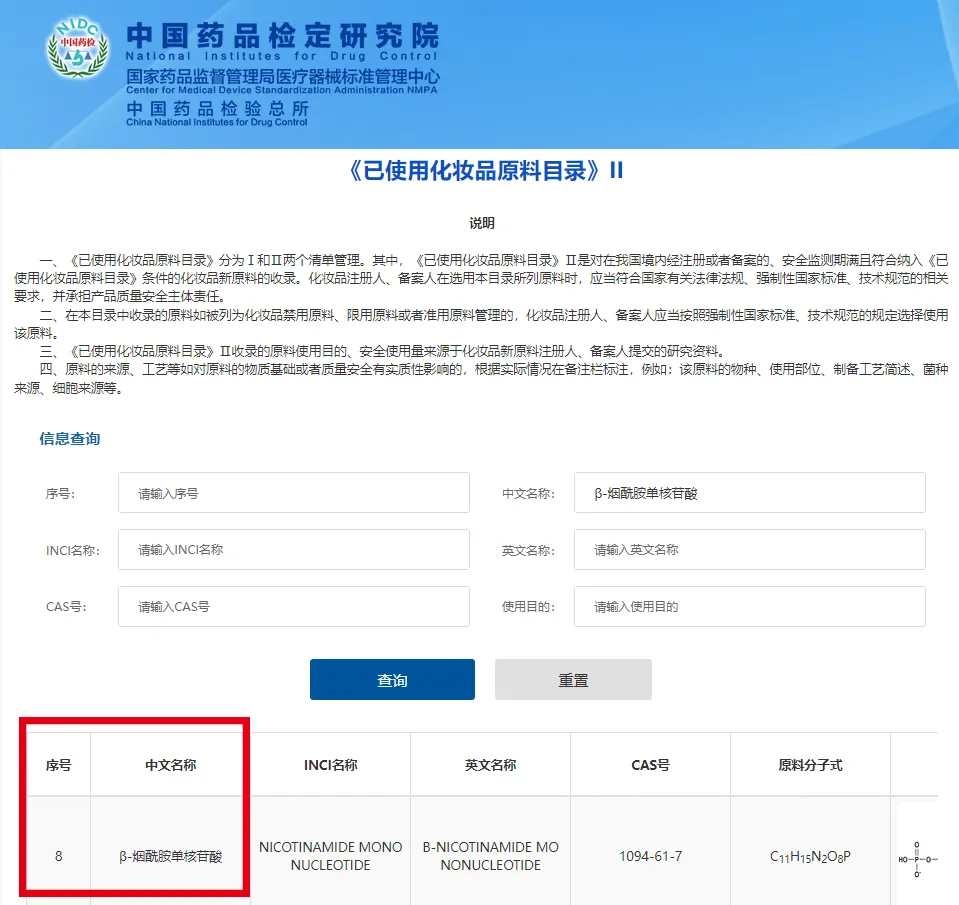
Task: Click the 英文名称 column header
Action: click(x=491, y=764)
